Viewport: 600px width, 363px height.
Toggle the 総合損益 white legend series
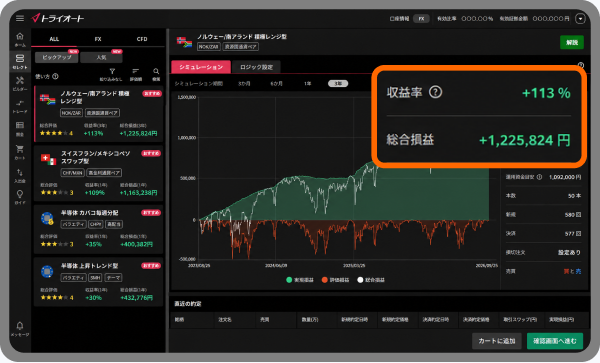[371, 280]
